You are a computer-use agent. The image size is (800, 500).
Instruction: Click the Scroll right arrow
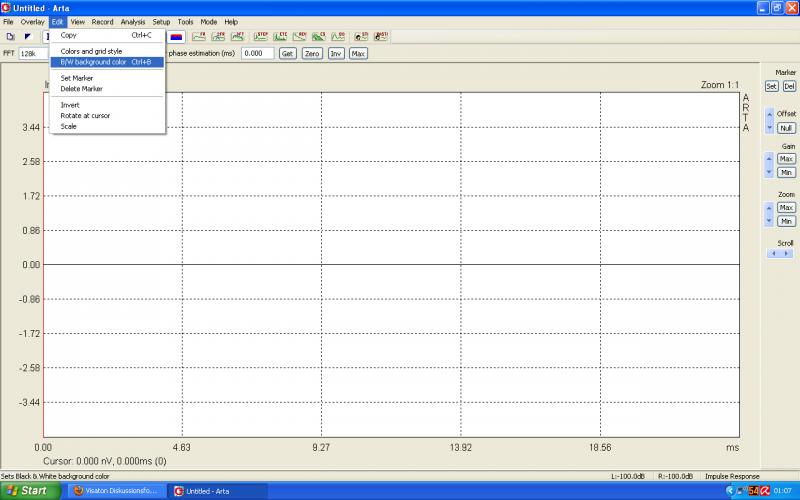point(787,254)
